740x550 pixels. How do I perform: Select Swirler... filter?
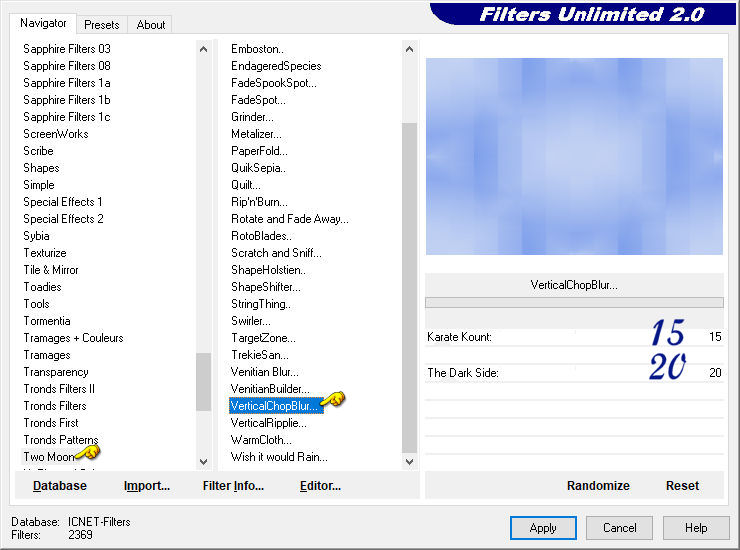(251, 321)
